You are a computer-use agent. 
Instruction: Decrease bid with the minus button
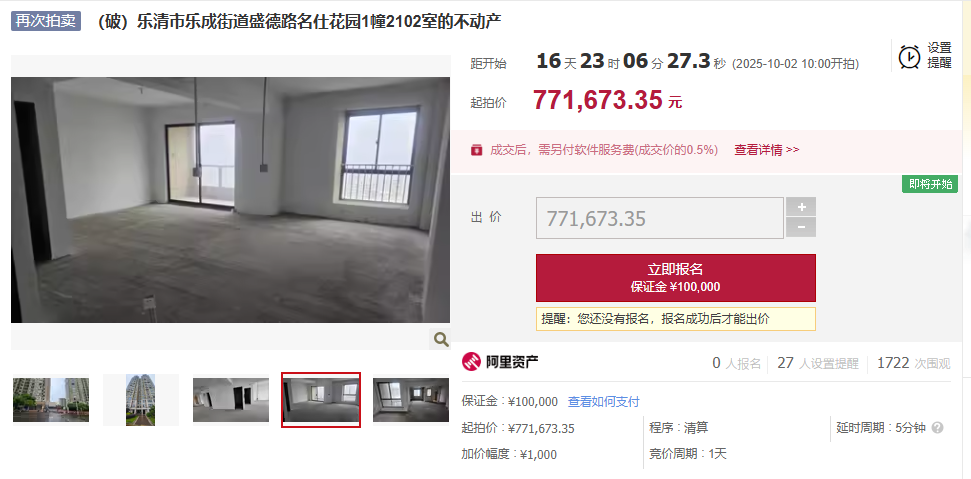point(801,227)
